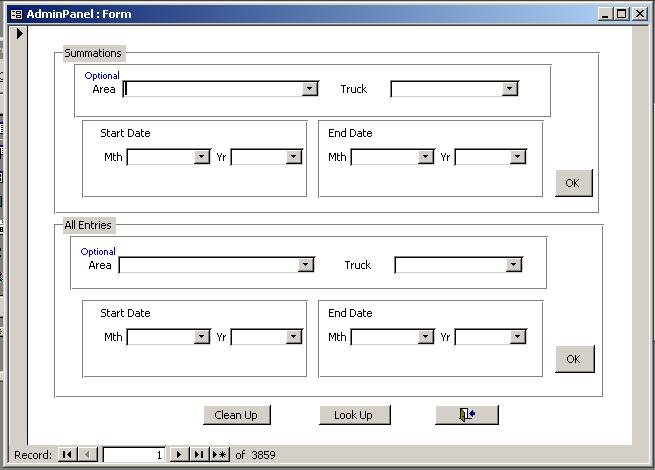Click the Clean Up button
The width and height of the screenshot is (655, 470).
tap(236, 415)
